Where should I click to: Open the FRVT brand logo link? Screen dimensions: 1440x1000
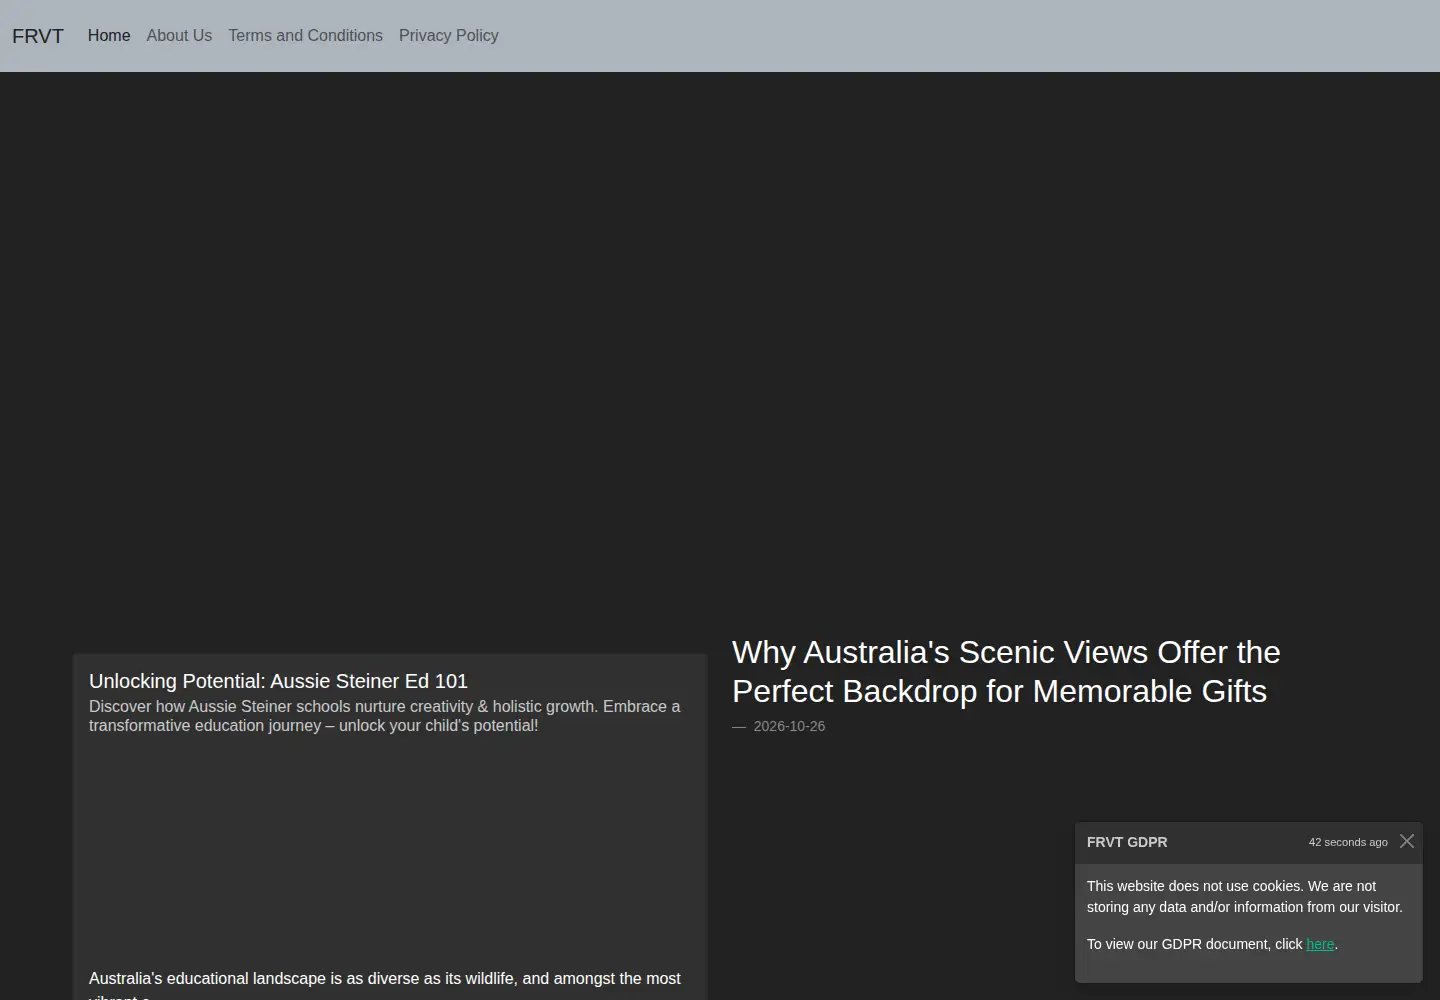38,36
